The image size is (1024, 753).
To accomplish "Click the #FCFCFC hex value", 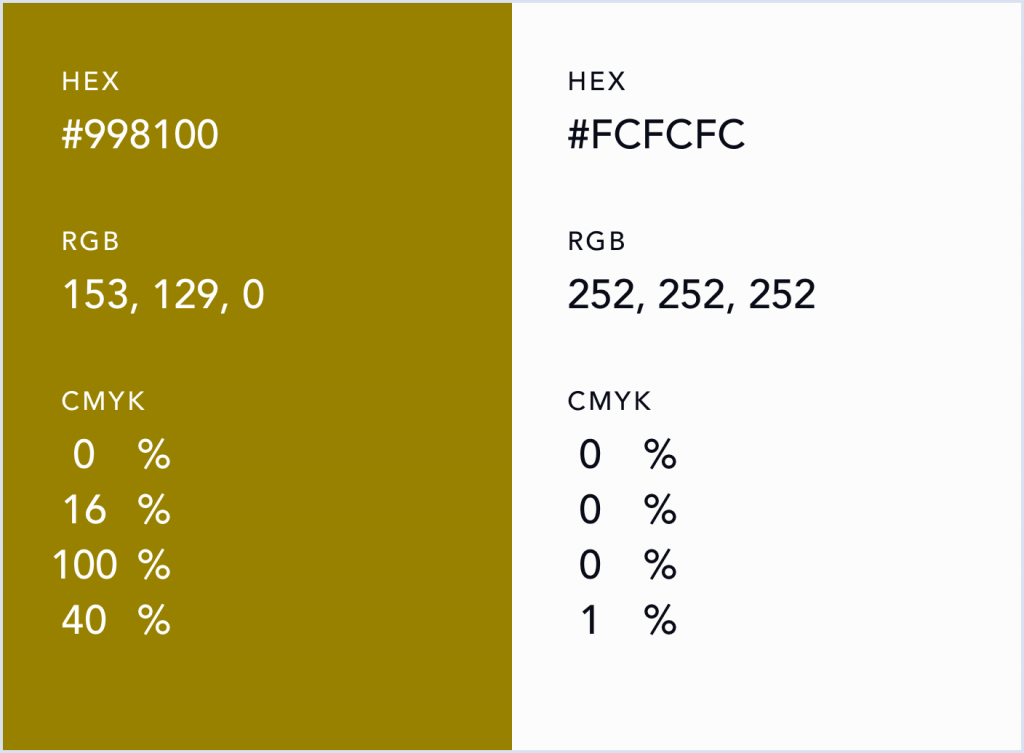I will [x=656, y=135].
